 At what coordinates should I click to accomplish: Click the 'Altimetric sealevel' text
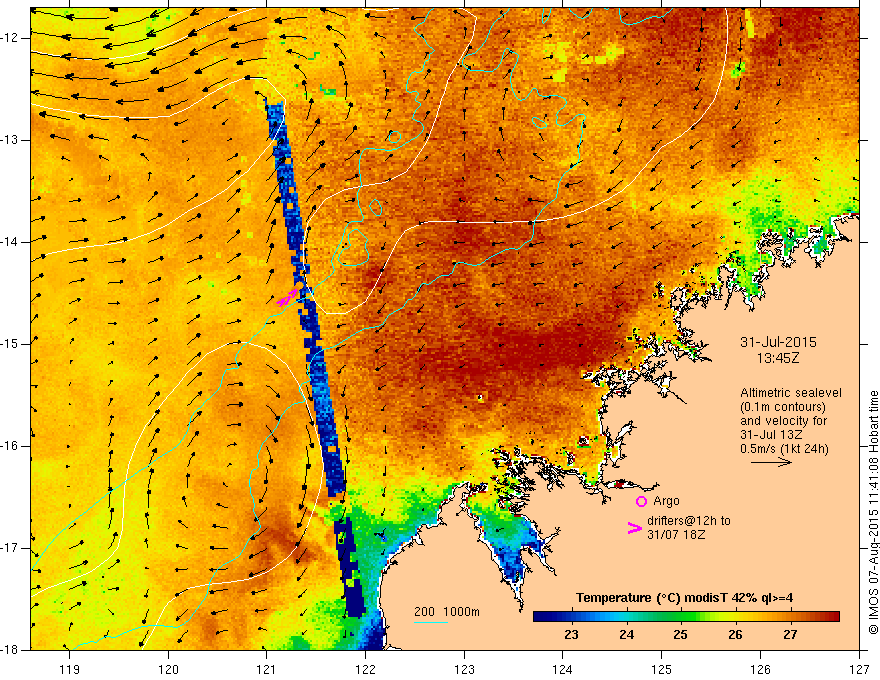click(x=791, y=393)
